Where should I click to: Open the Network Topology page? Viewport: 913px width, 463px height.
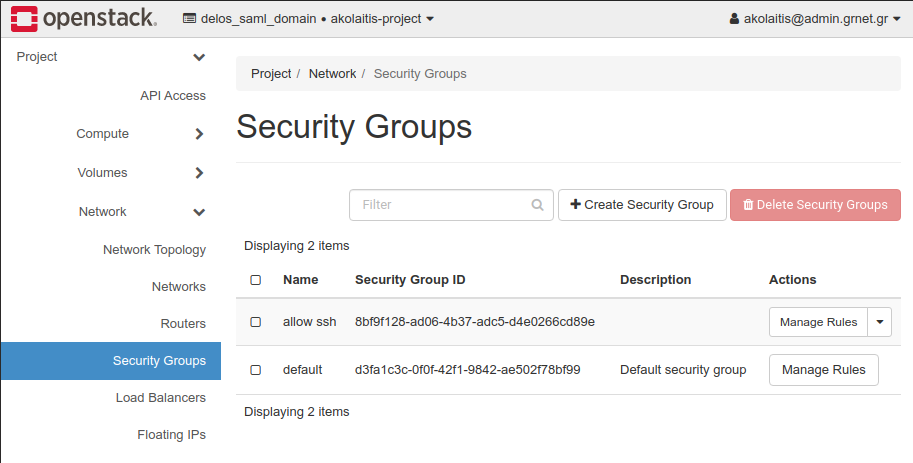tap(154, 250)
